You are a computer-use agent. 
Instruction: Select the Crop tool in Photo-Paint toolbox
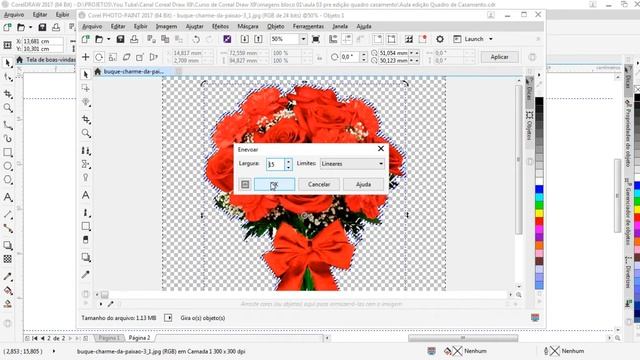[x=86, y=119]
